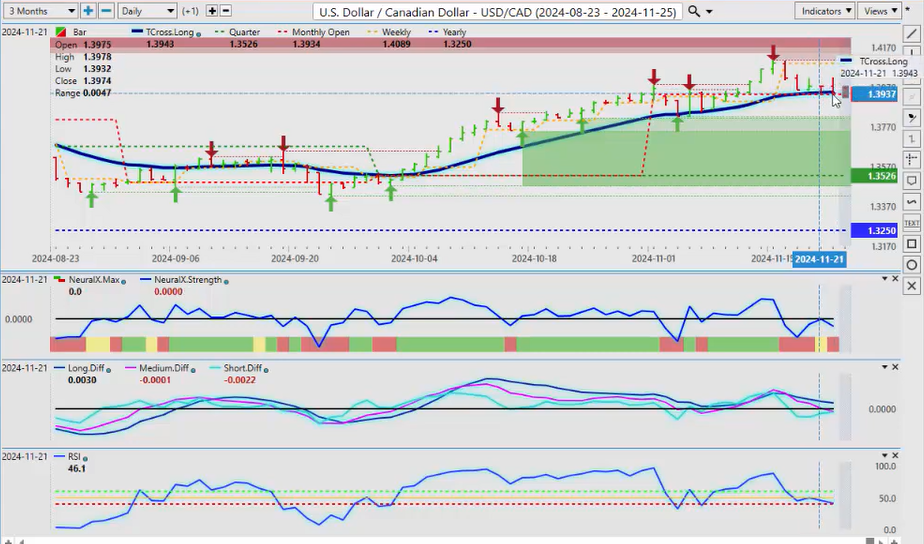Open the symbol search magnifier
The image size is (924, 544).
point(694,11)
